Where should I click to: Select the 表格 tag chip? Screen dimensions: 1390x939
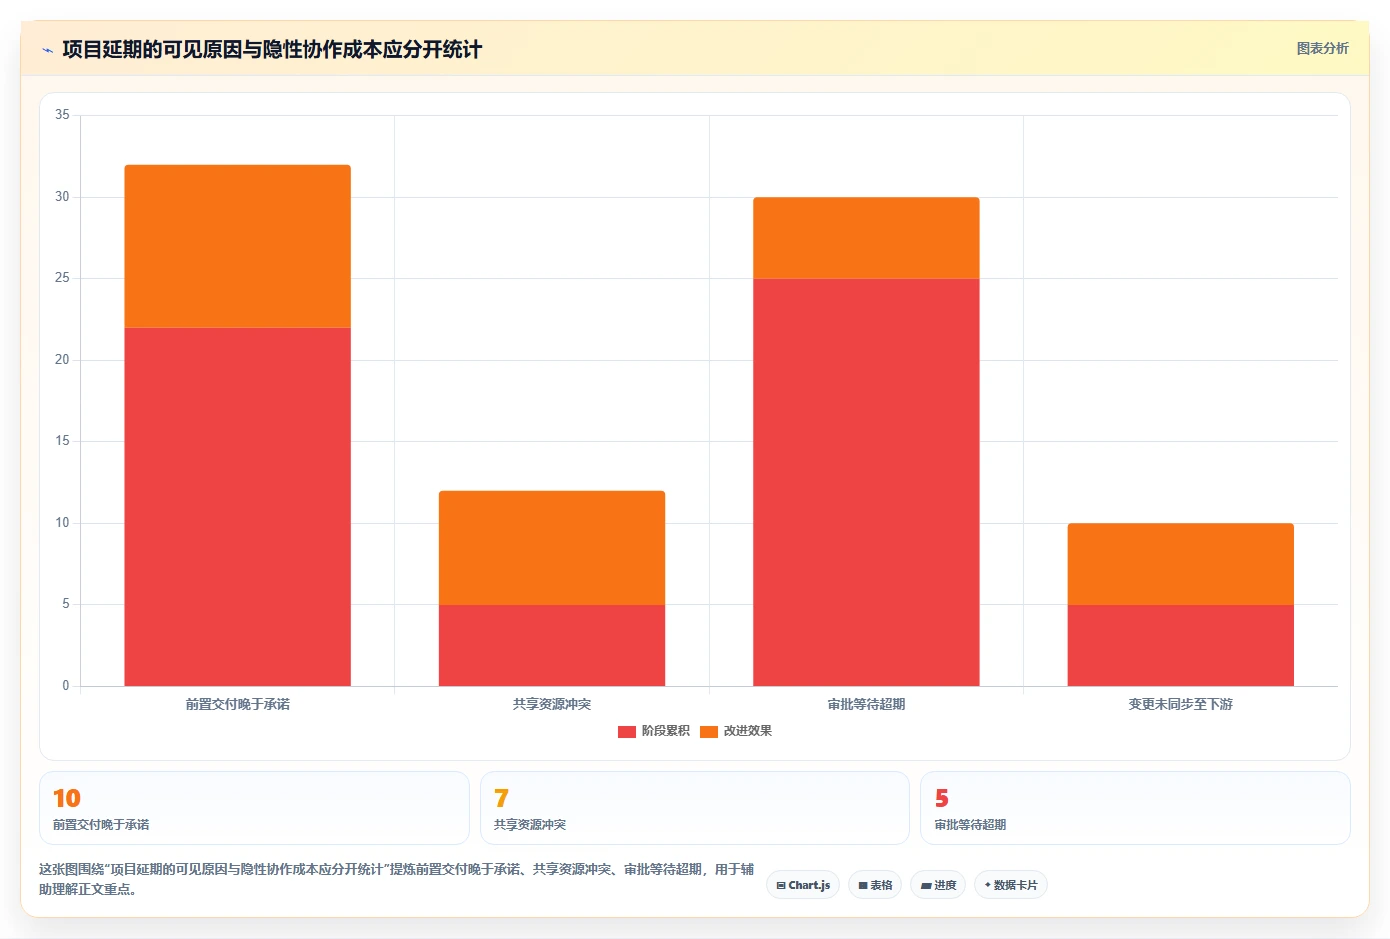click(x=875, y=885)
